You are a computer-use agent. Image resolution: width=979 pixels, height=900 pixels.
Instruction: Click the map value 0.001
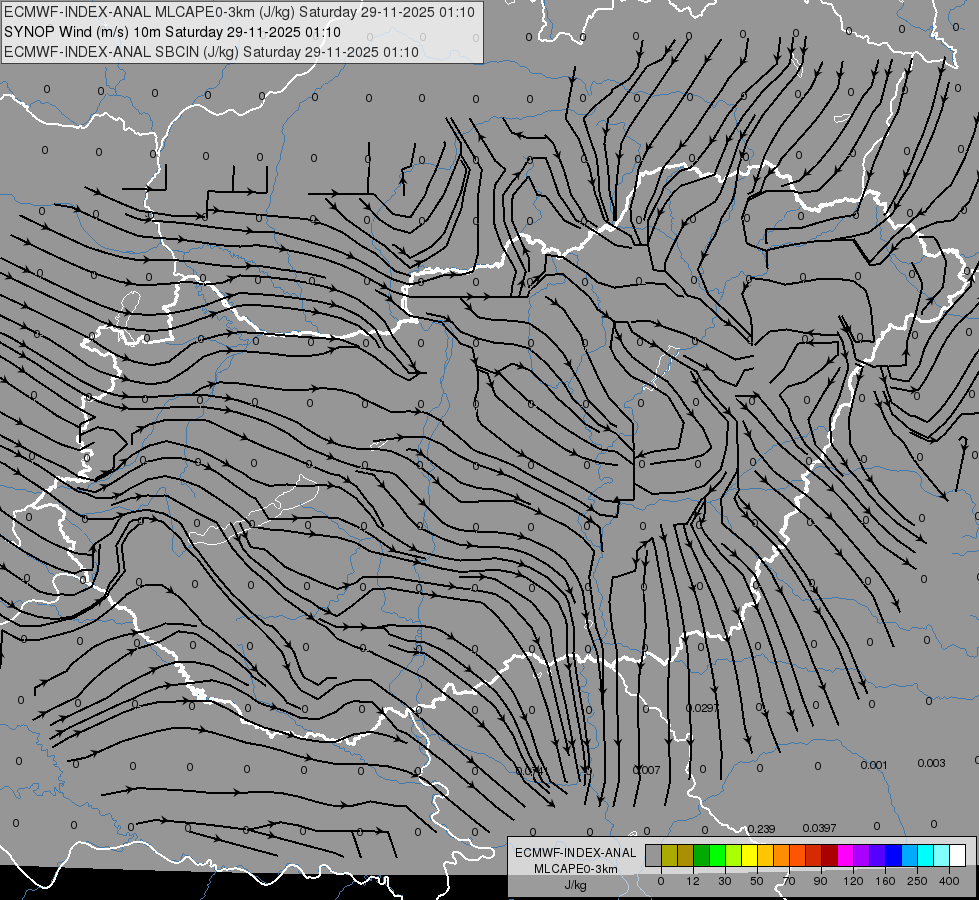point(873,765)
